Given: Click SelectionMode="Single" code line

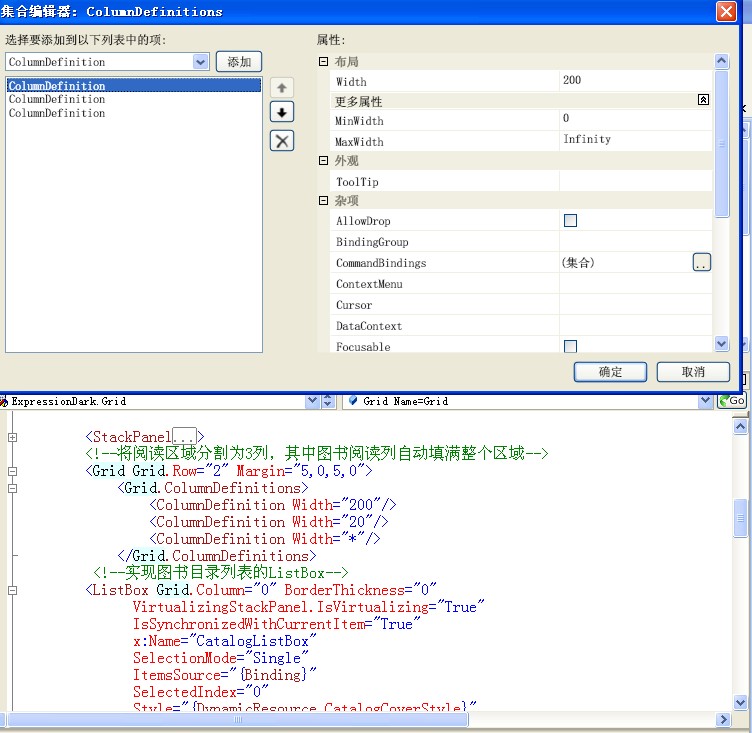Looking at the screenshot, I should [221, 658].
